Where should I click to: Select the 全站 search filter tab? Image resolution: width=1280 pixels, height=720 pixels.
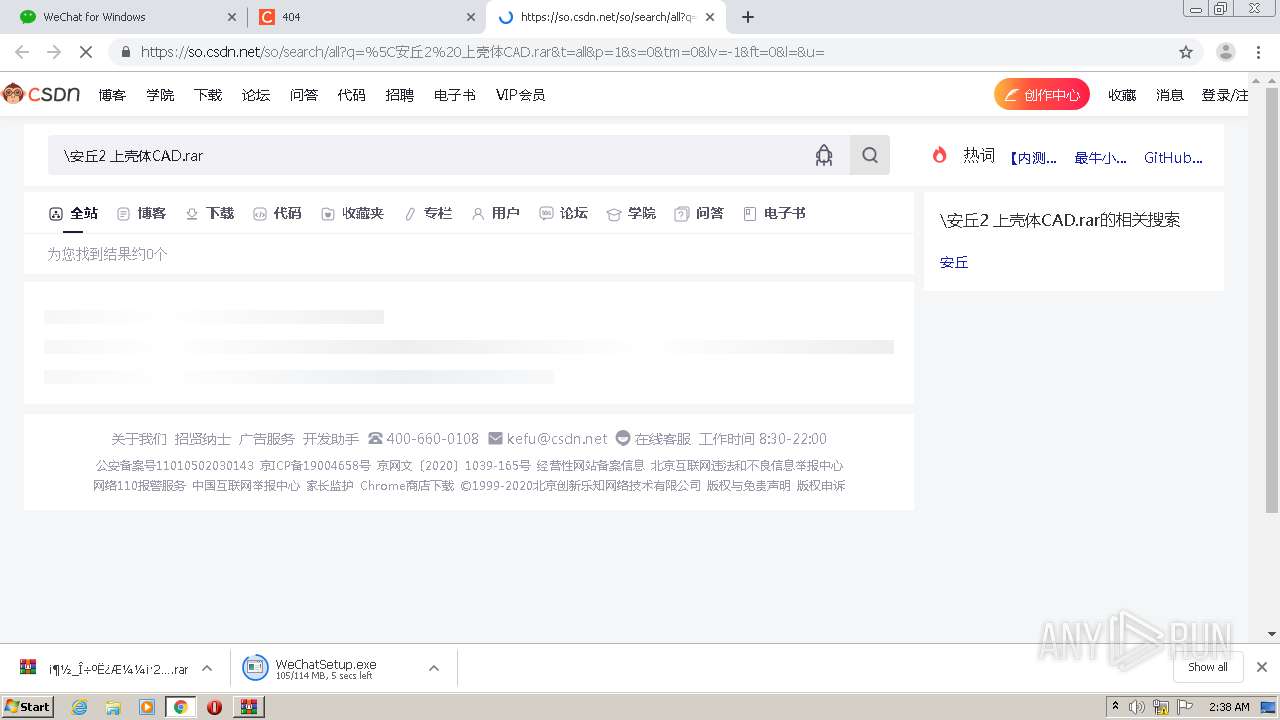(x=74, y=213)
